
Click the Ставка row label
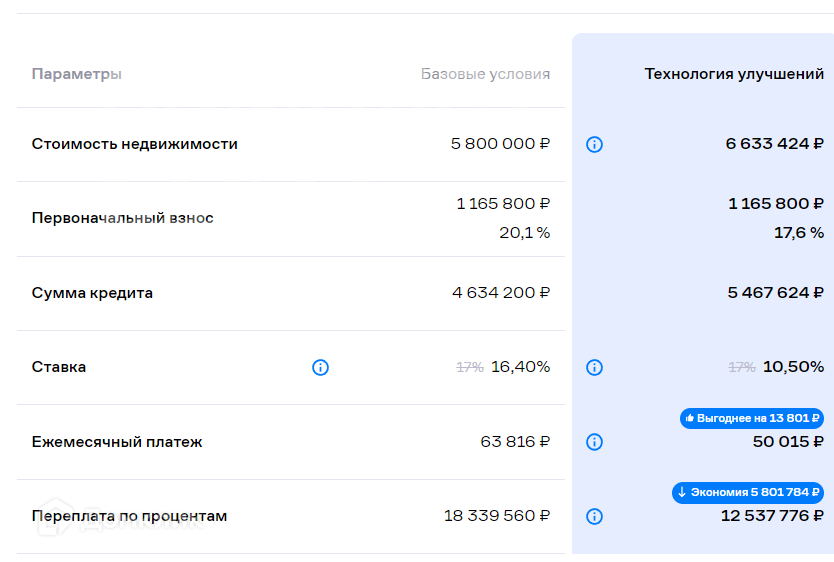[x=59, y=367]
